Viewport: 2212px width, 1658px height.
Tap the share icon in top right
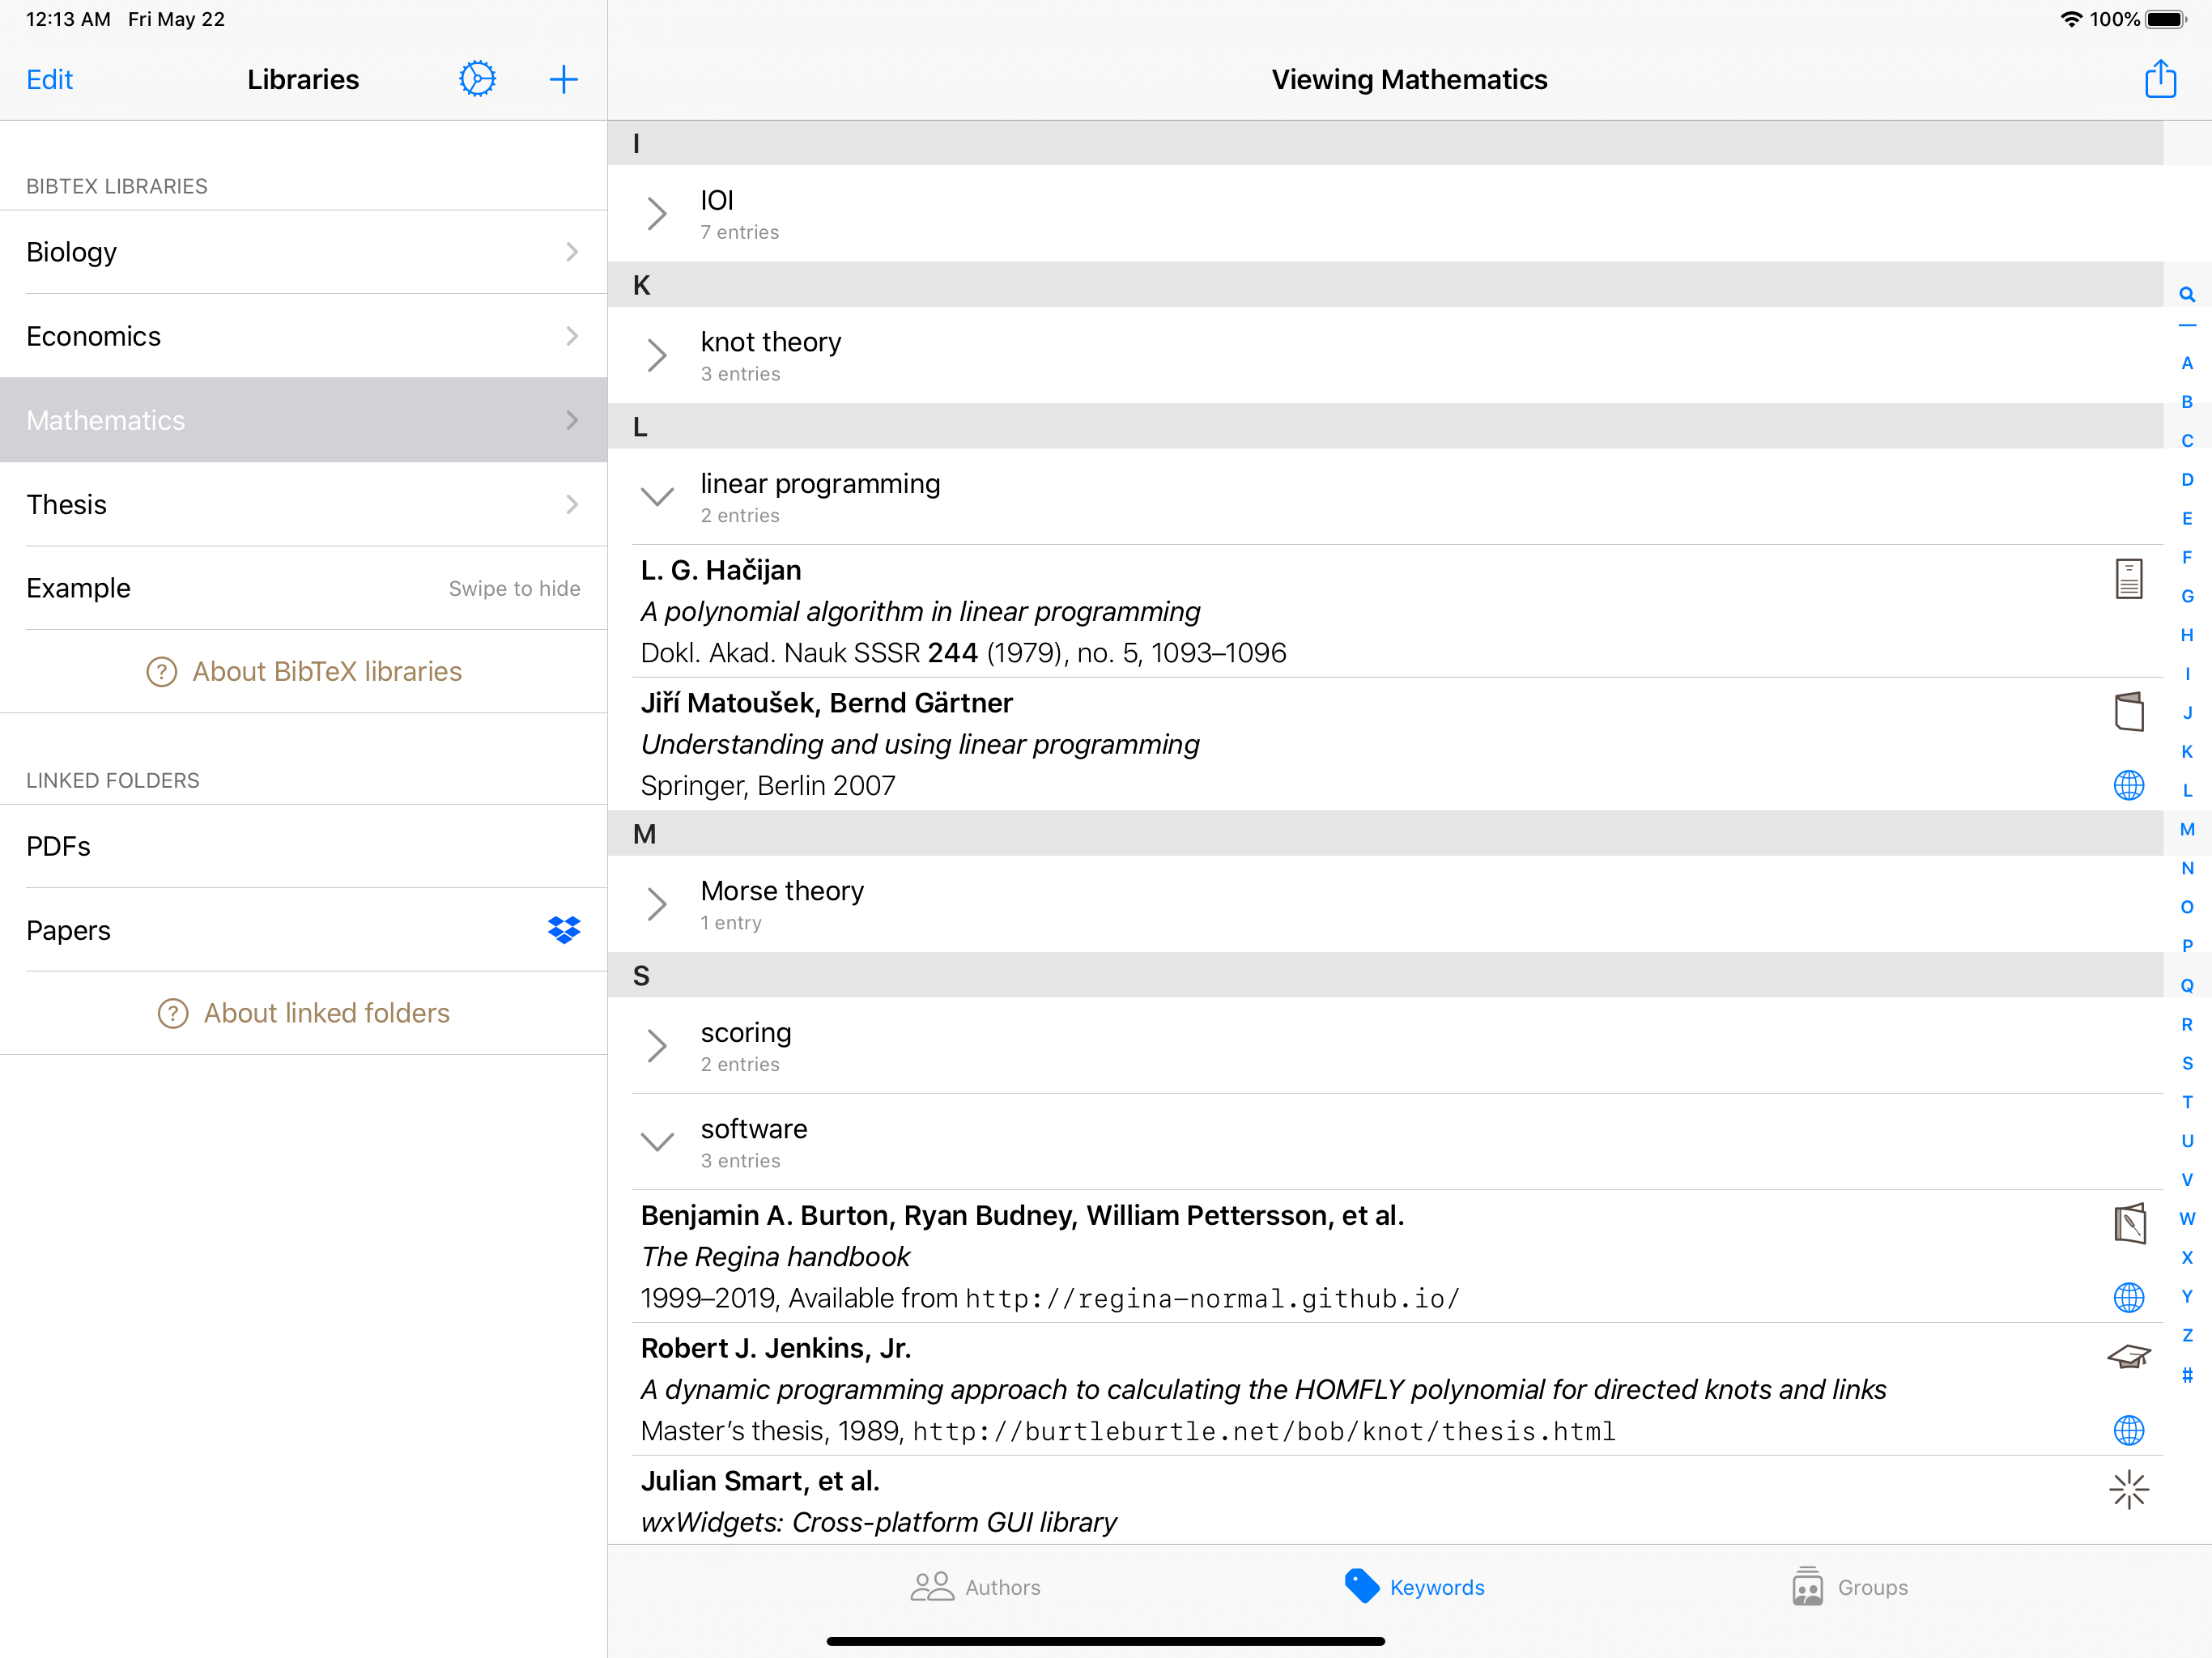tap(2160, 79)
